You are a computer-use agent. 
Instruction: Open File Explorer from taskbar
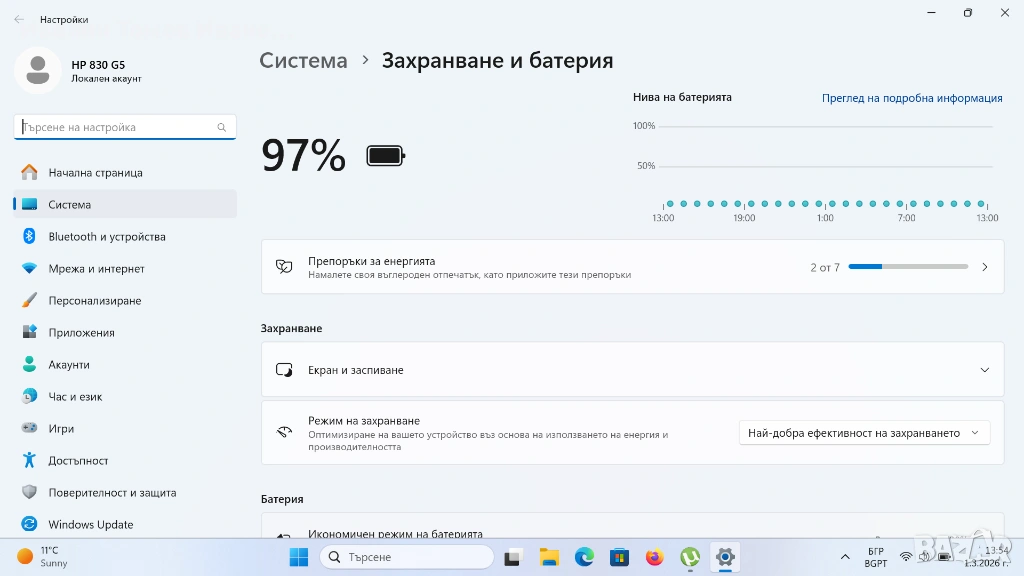point(548,557)
